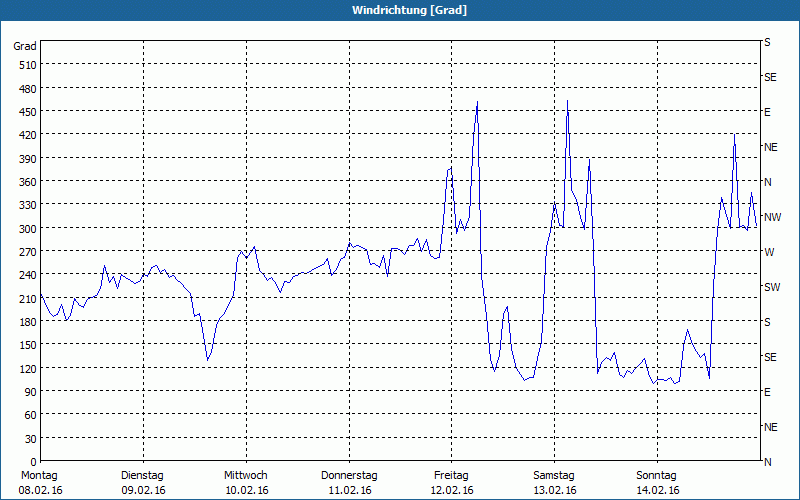The image size is (800, 500).
Task: Click the 330 degree label
Action: click(x=28, y=205)
